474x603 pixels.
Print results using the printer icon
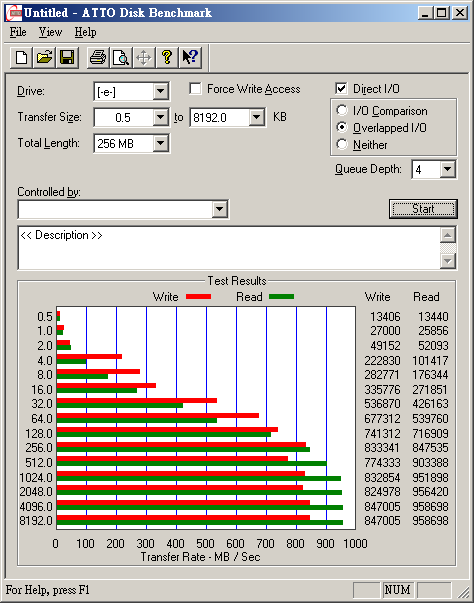point(98,58)
